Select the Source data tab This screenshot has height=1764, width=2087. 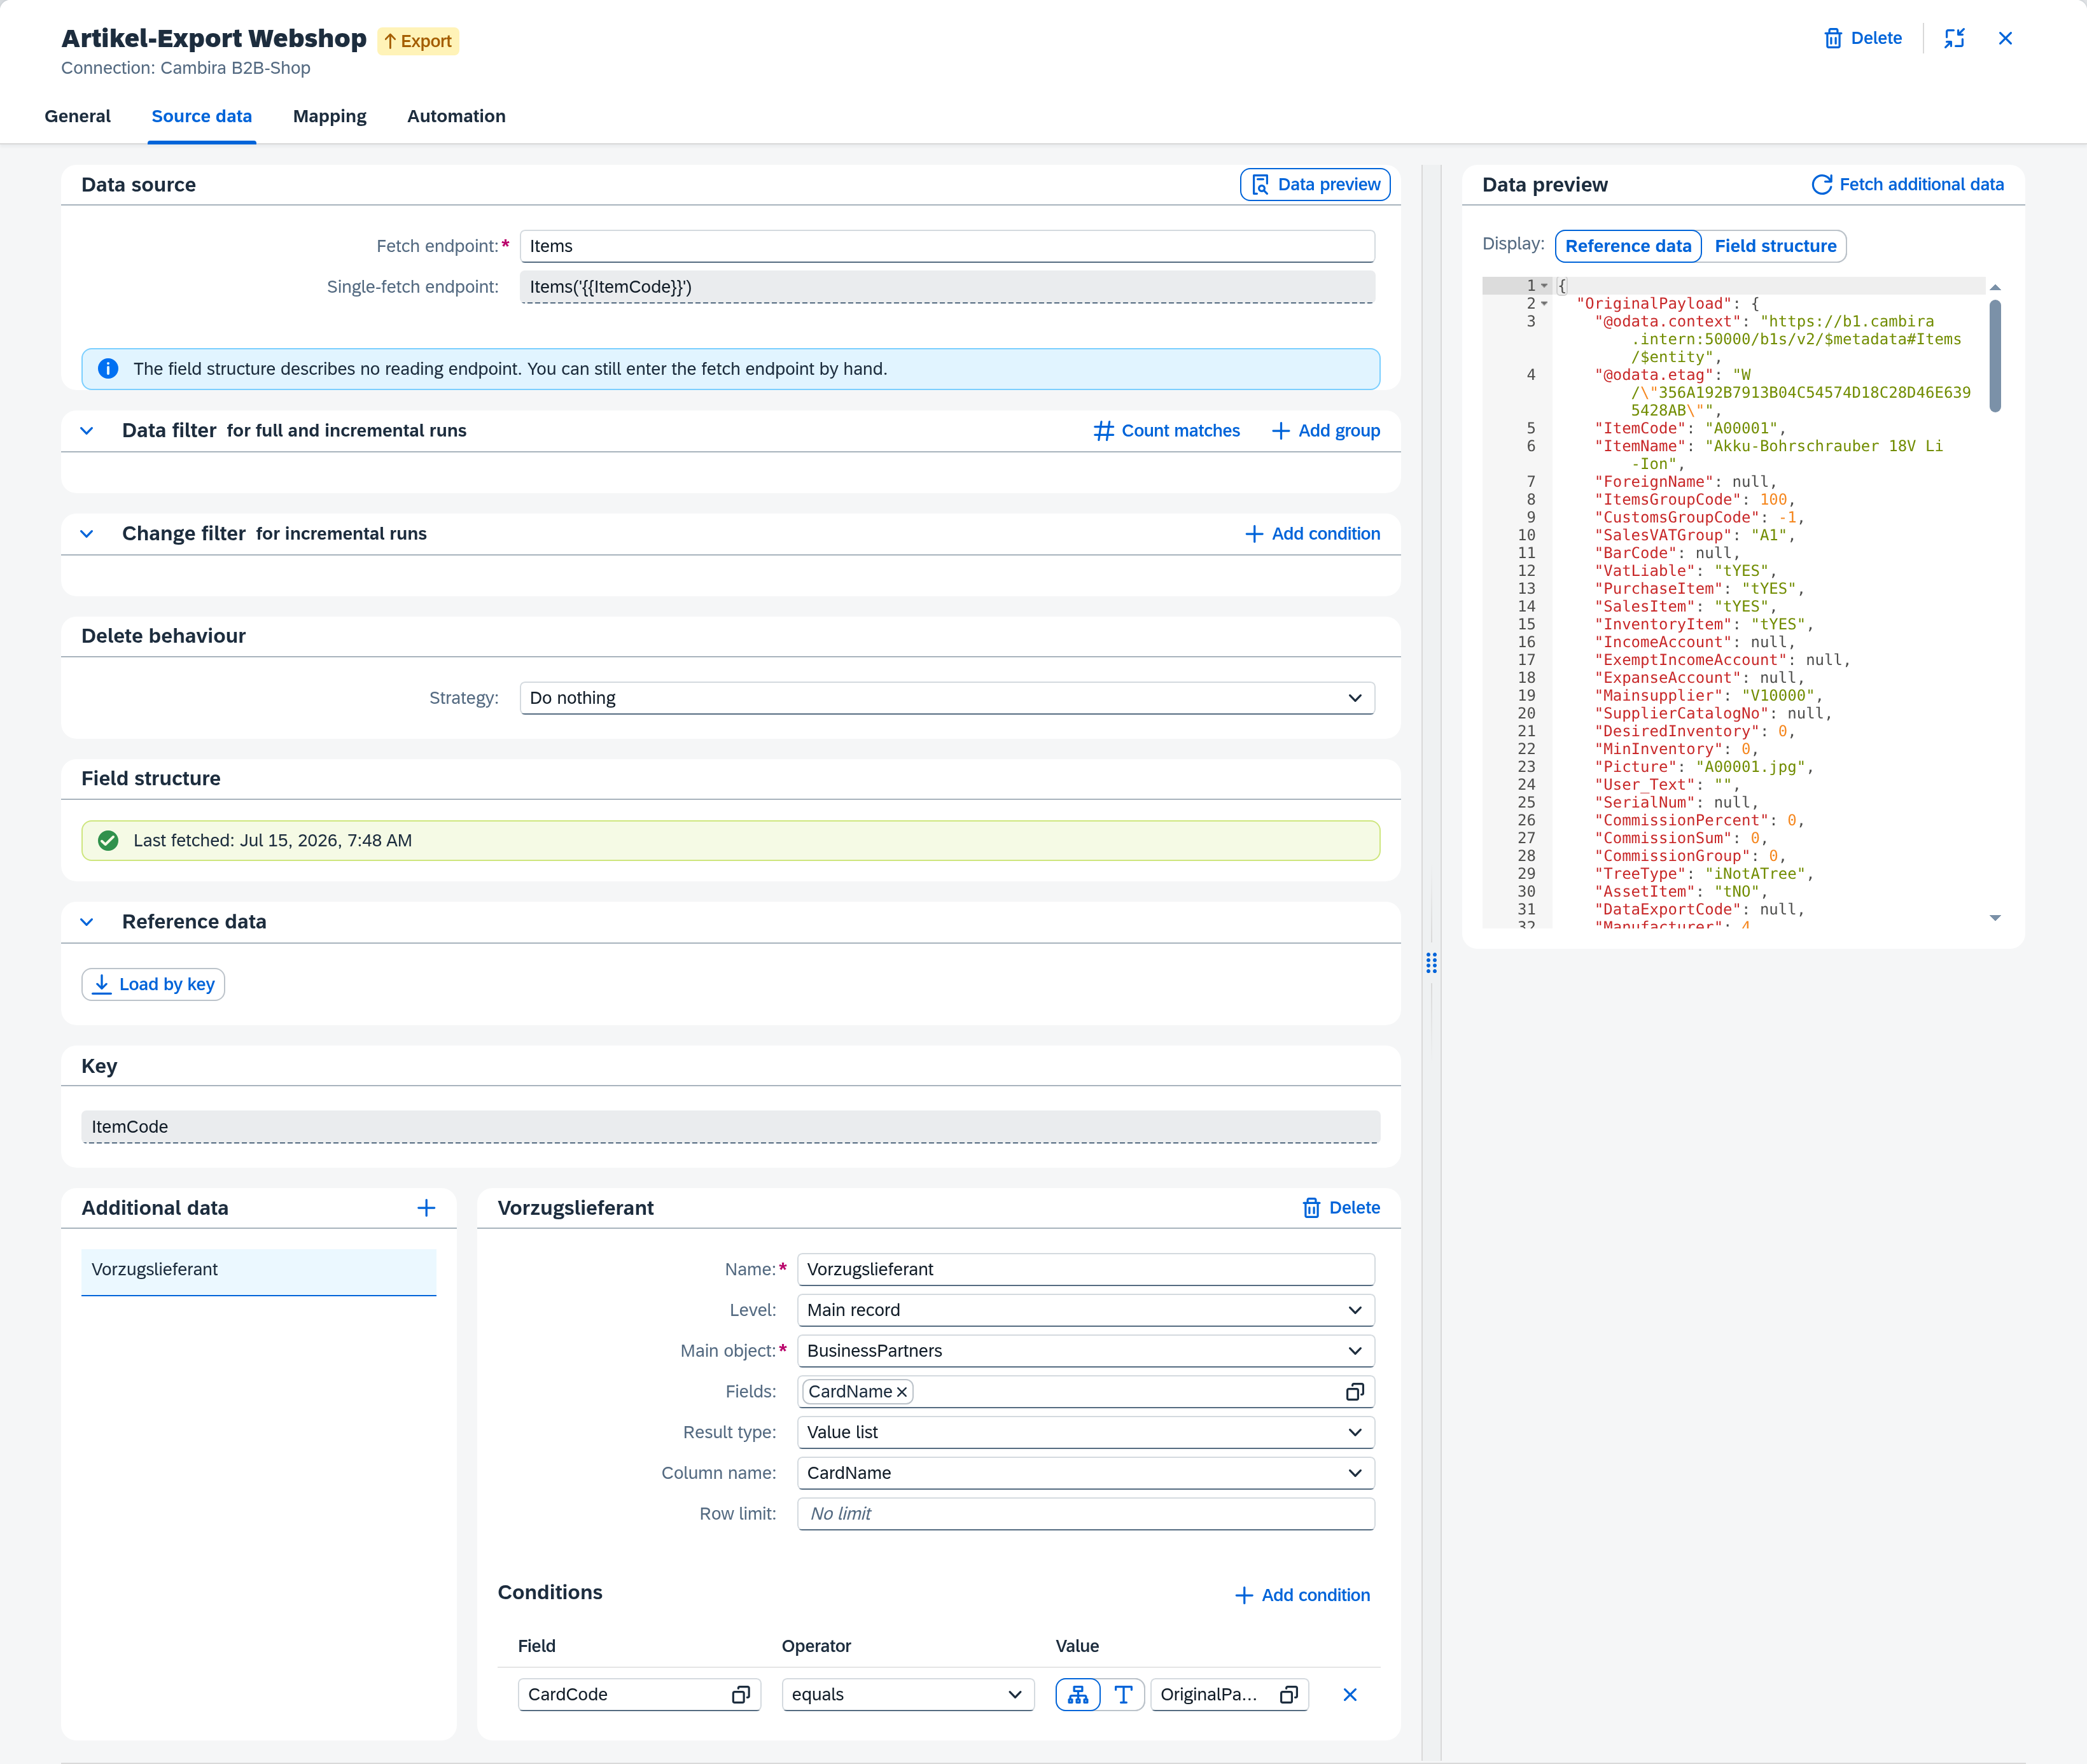point(202,116)
